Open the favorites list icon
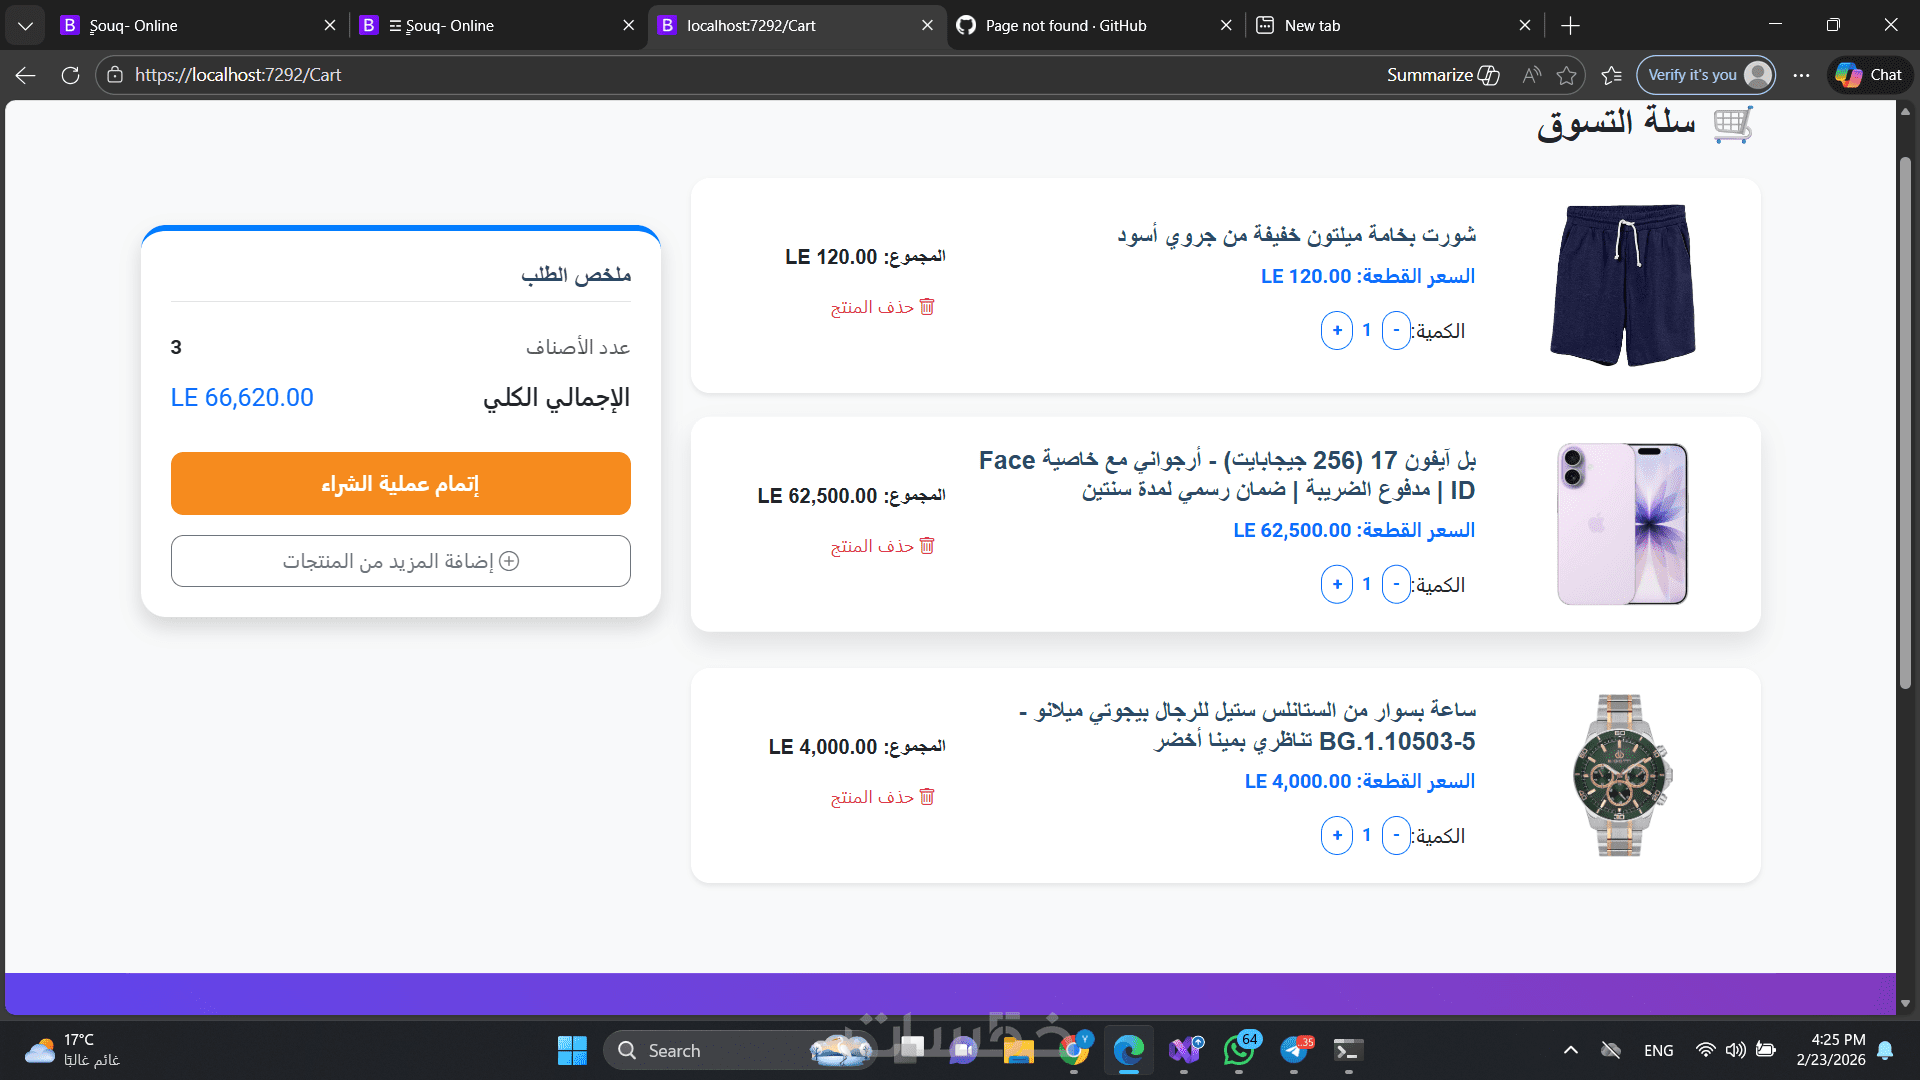 (1611, 75)
